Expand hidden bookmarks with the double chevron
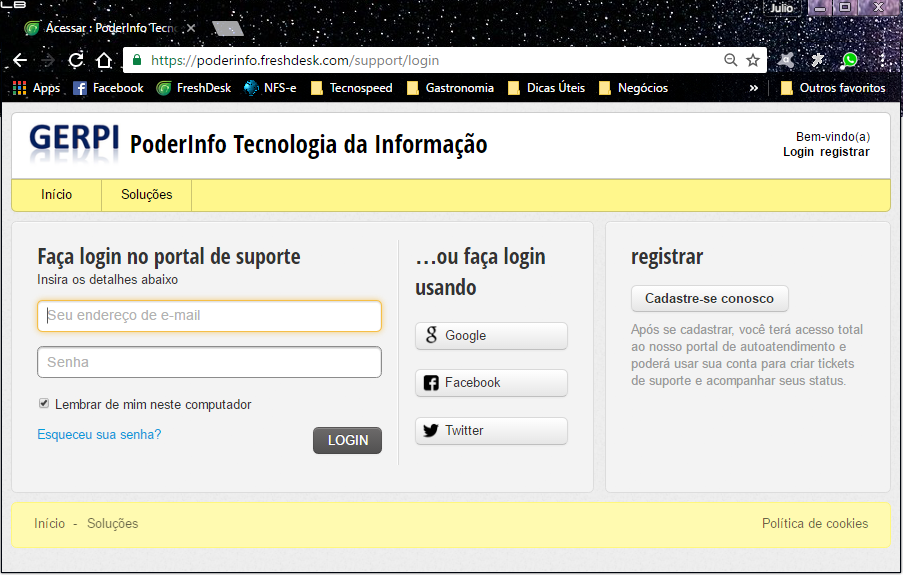The width and height of the screenshot is (903, 575). tap(753, 88)
